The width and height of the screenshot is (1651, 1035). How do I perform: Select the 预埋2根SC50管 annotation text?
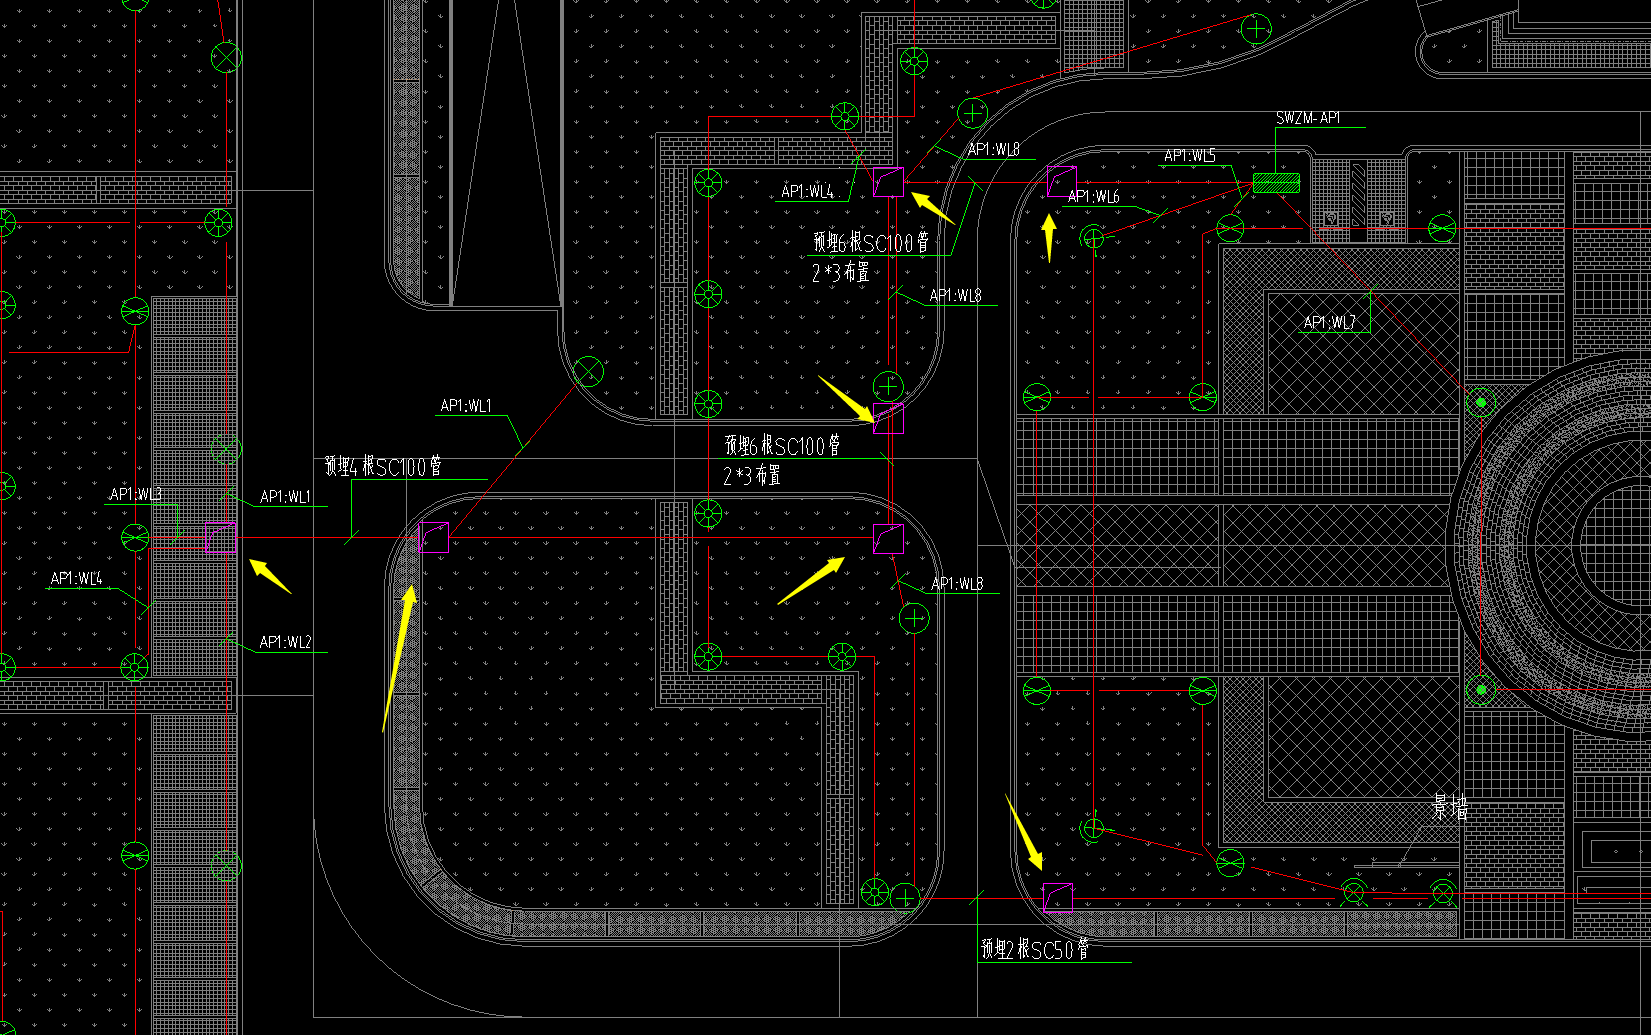tap(1035, 949)
